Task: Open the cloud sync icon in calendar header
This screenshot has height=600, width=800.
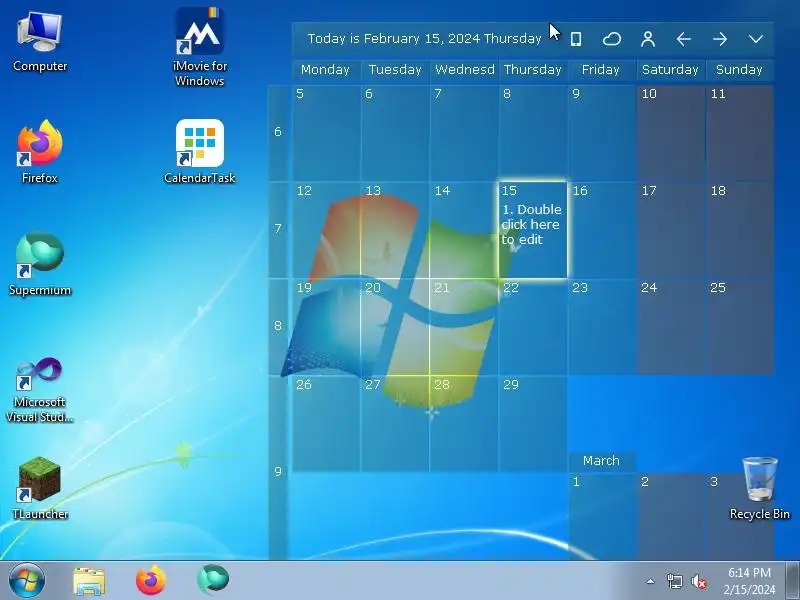Action: click(x=612, y=39)
